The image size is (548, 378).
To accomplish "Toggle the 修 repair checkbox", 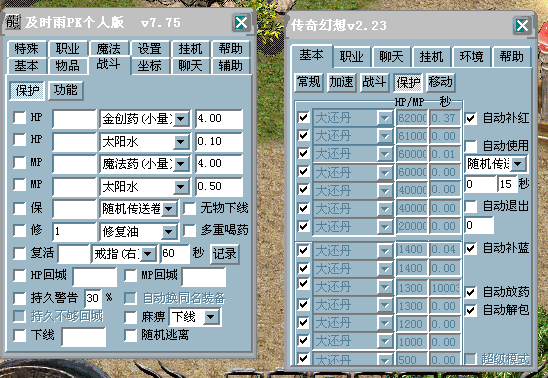I will coord(20,231).
